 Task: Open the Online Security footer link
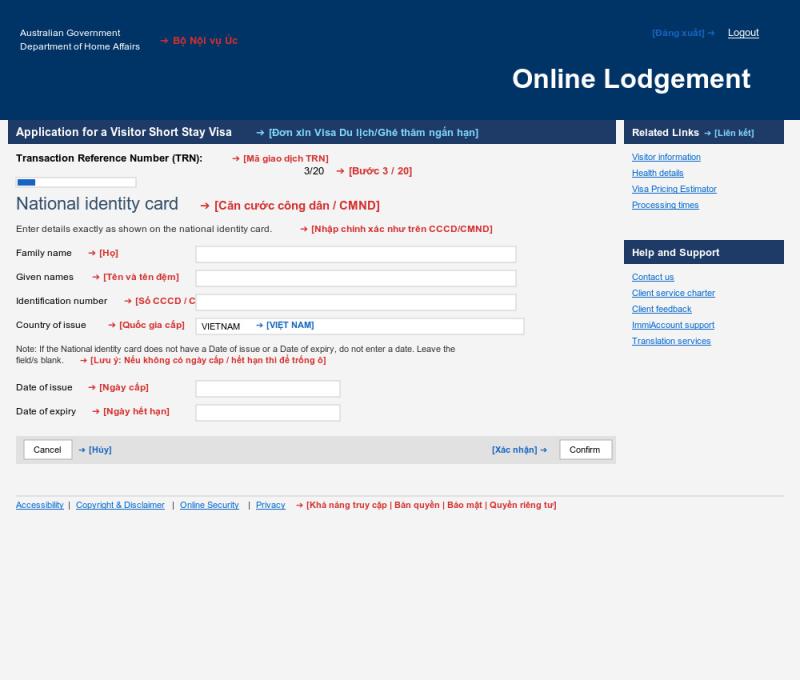click(x=209, y=505)
